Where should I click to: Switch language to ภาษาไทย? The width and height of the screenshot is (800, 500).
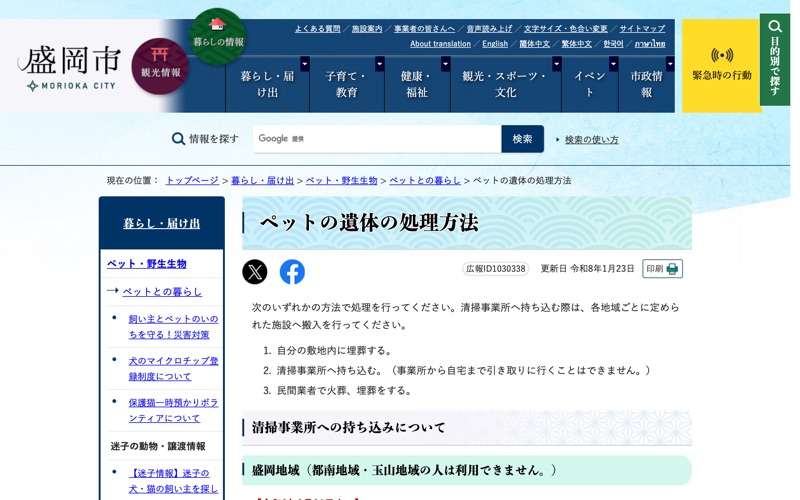[650, 44]
